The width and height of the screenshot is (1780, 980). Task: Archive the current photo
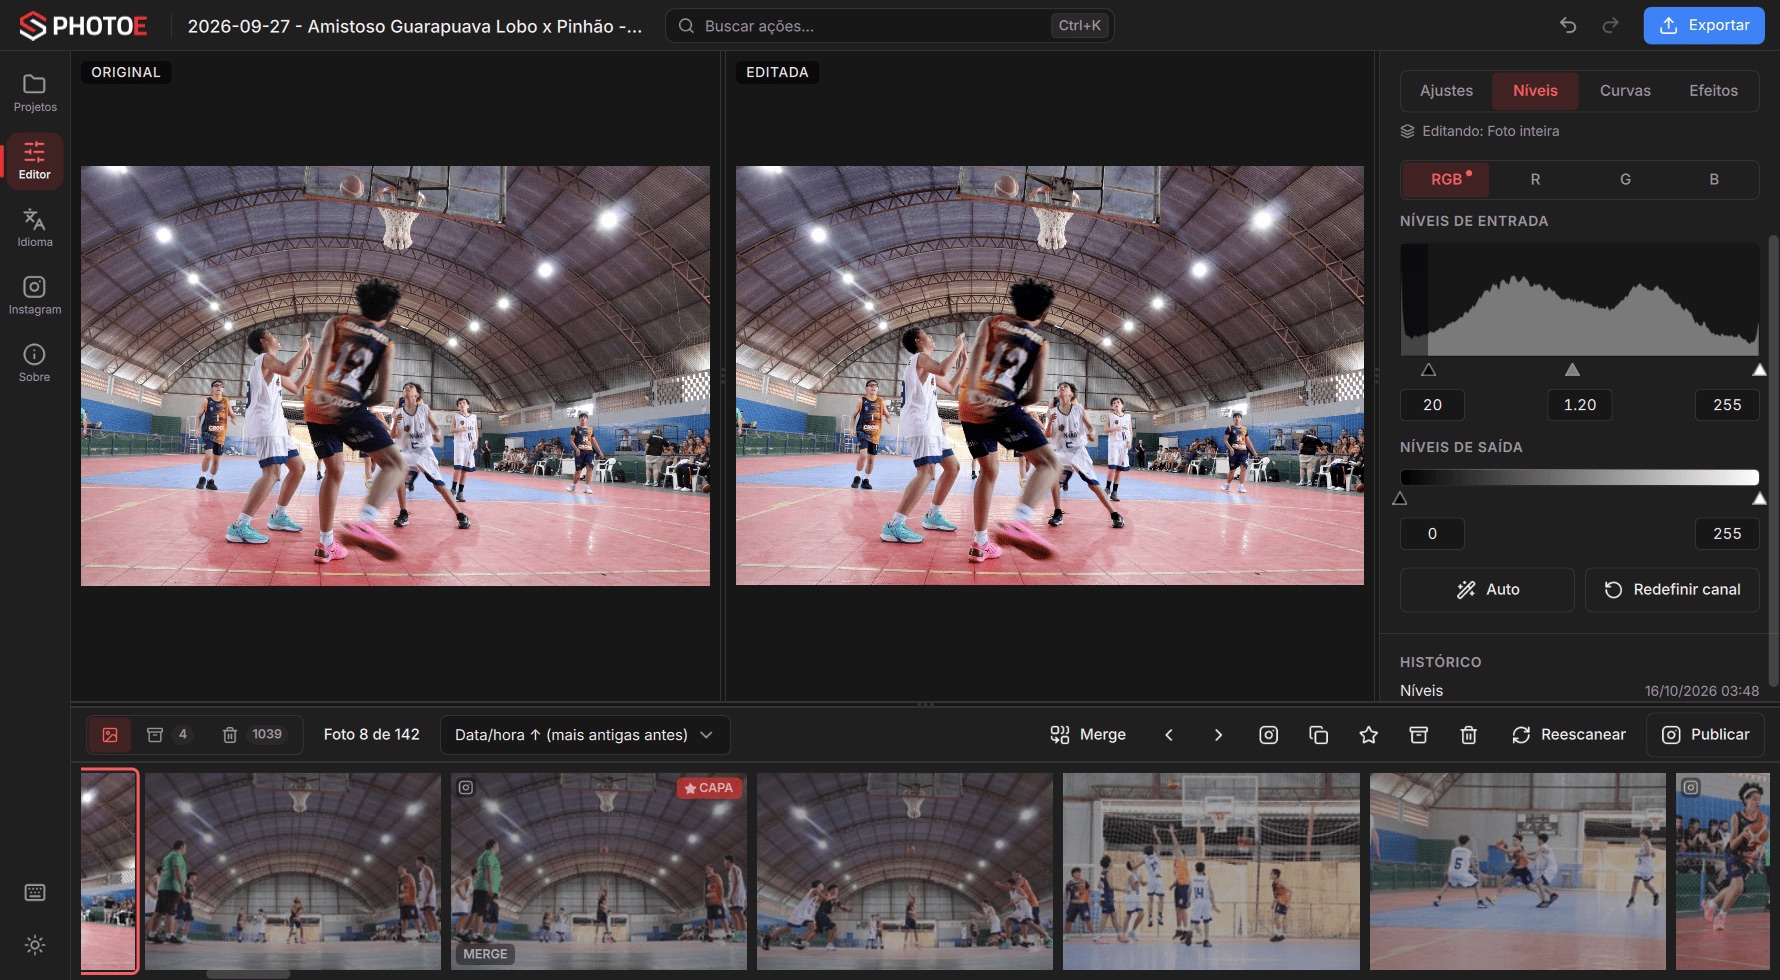coord(1418,735)
